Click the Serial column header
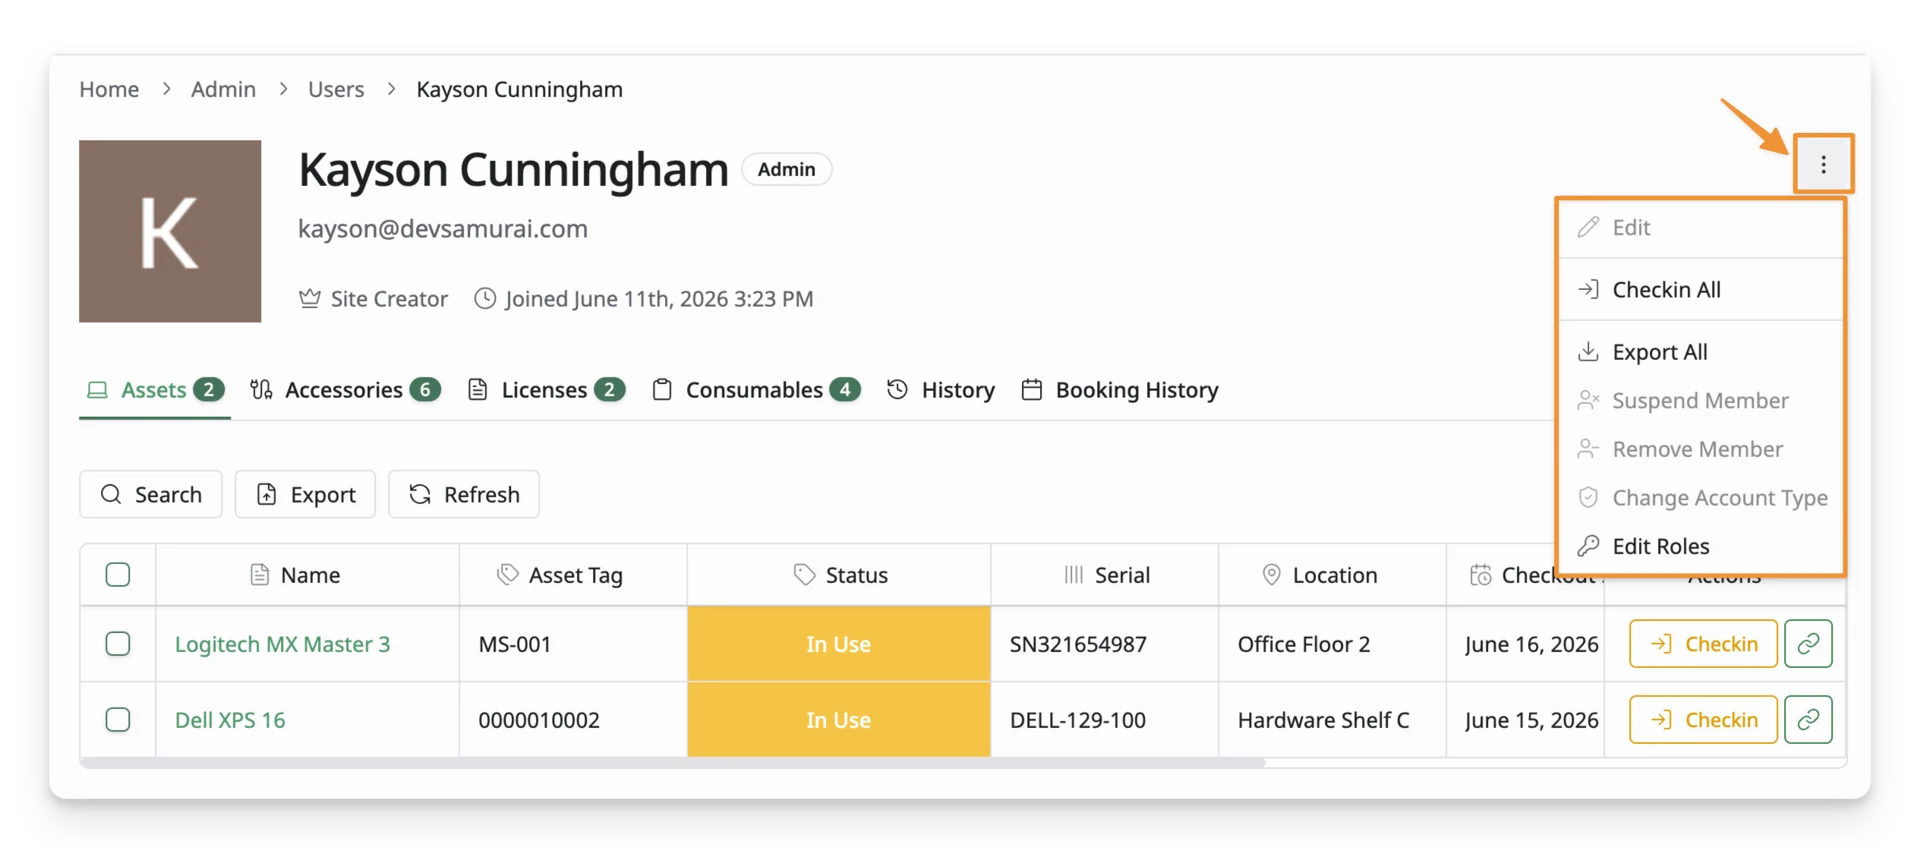Screen dimensions: 1920x848 click(x=1106, y=575)
